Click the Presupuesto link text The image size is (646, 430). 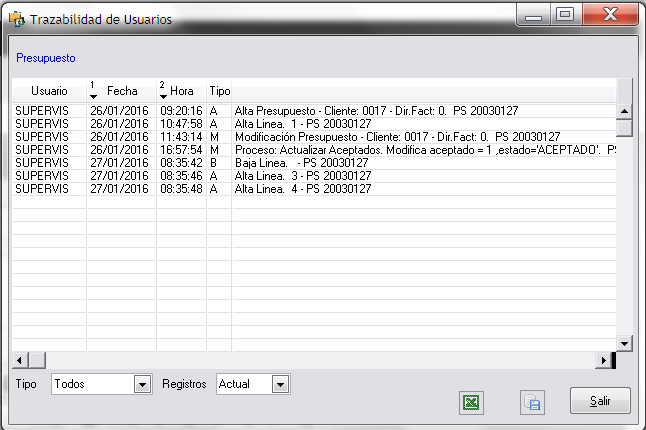46,58
